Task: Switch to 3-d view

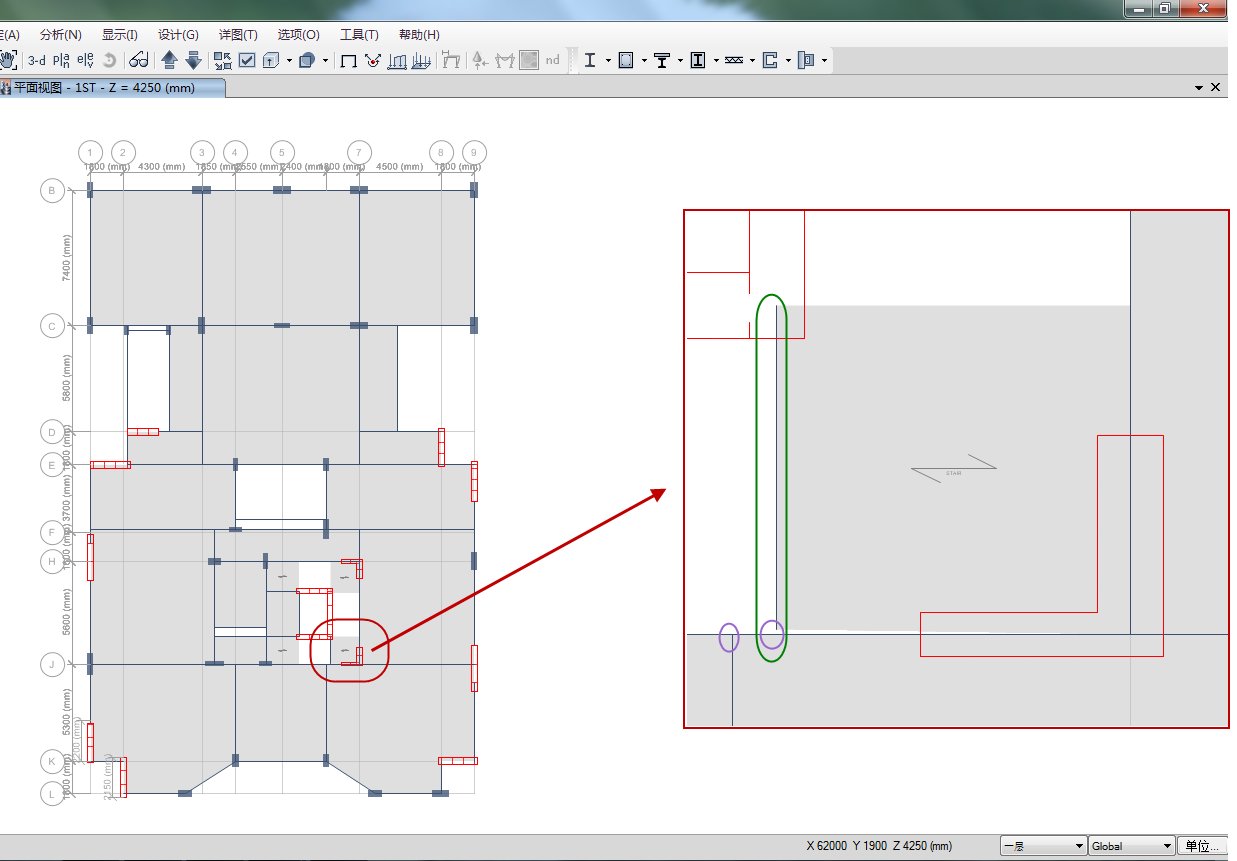Action: (x=37, y=60)
